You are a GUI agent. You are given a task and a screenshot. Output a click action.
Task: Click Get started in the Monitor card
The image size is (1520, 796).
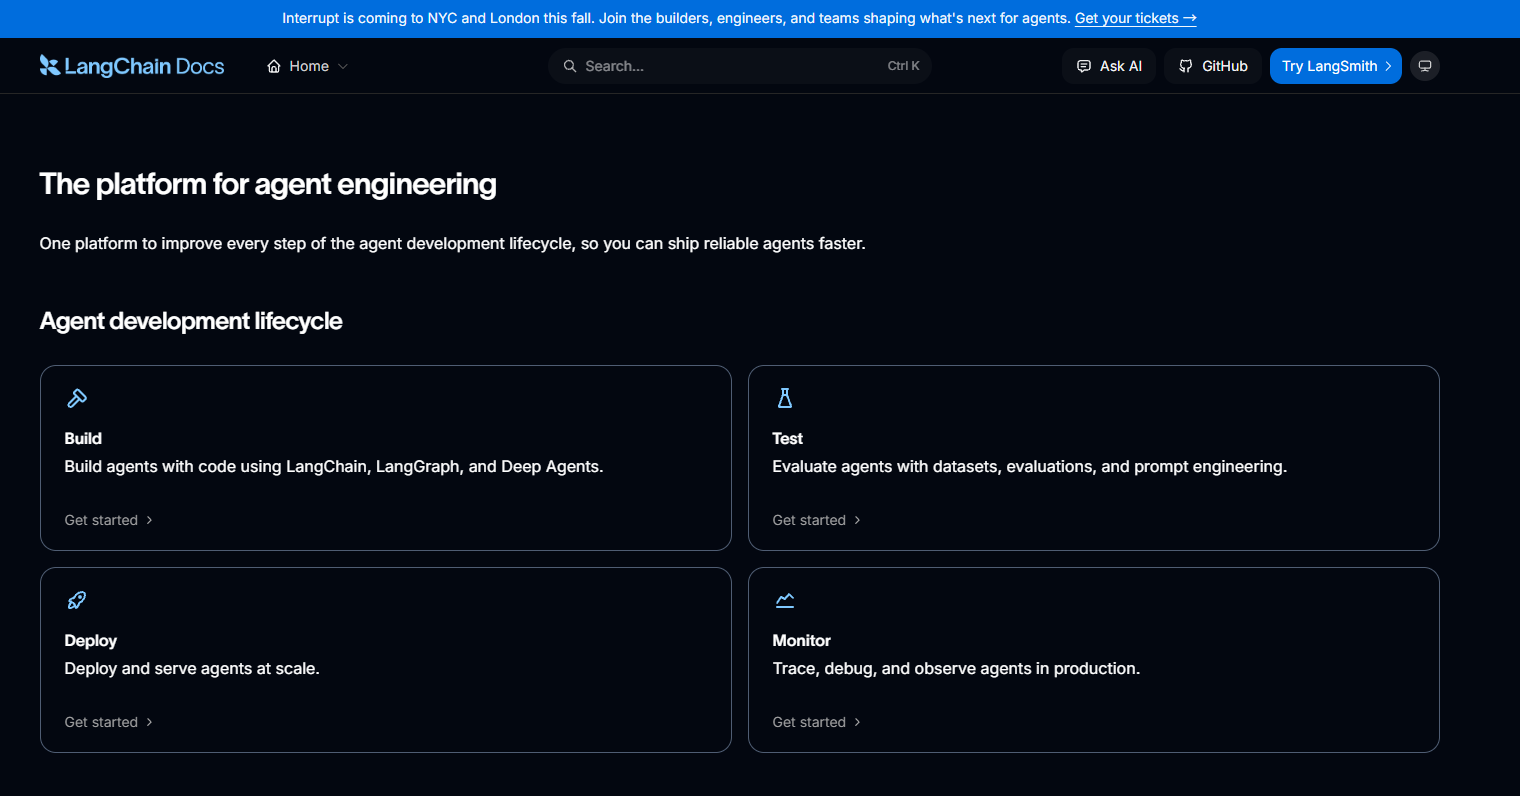click(809, 722)
